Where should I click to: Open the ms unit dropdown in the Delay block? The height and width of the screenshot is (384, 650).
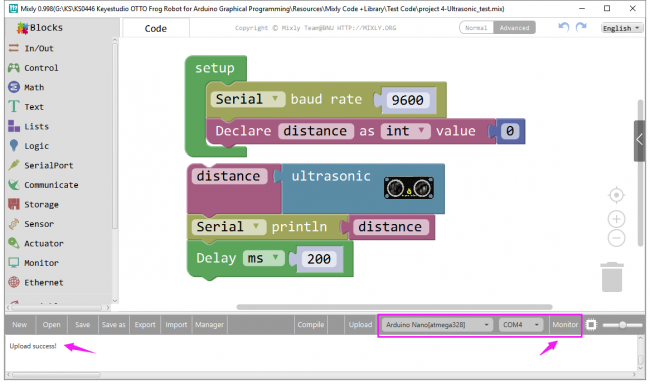(x=264, y=258)
